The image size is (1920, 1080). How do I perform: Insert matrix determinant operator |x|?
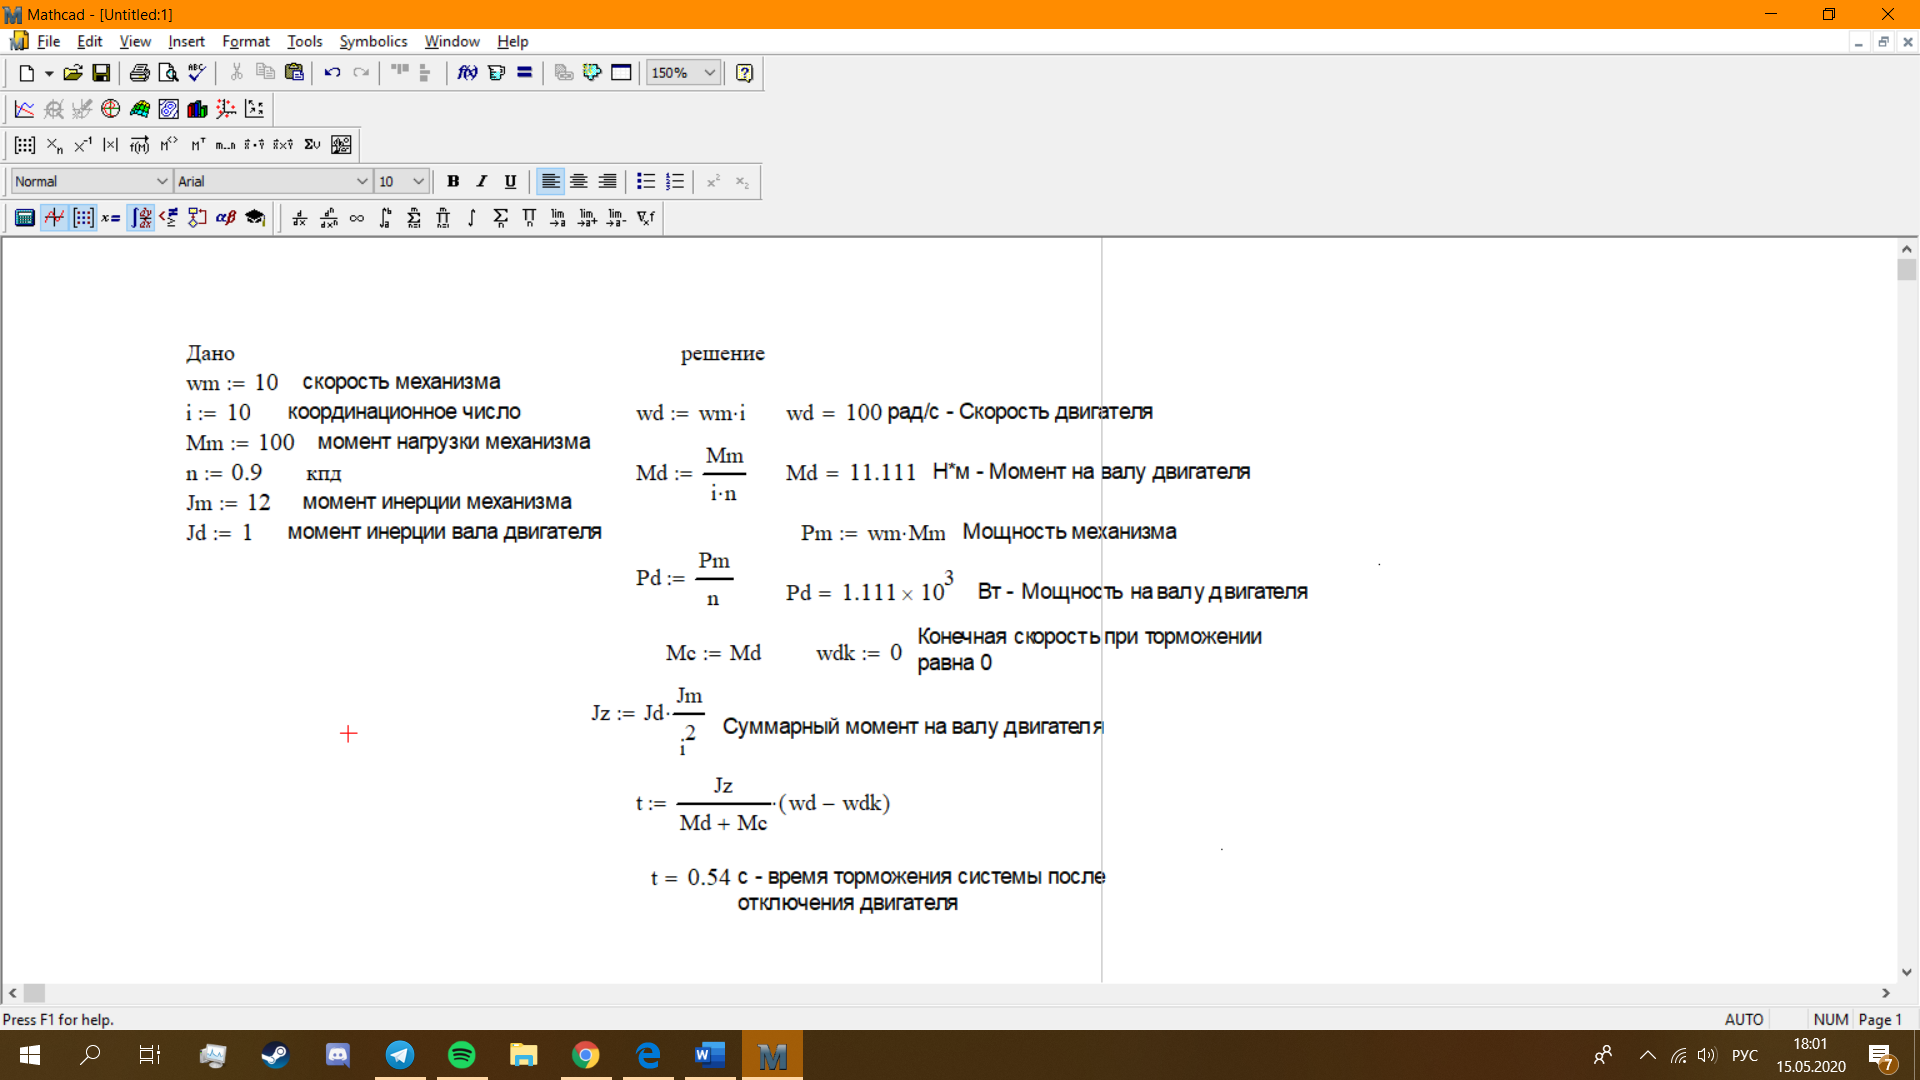(x=111, y=145)
